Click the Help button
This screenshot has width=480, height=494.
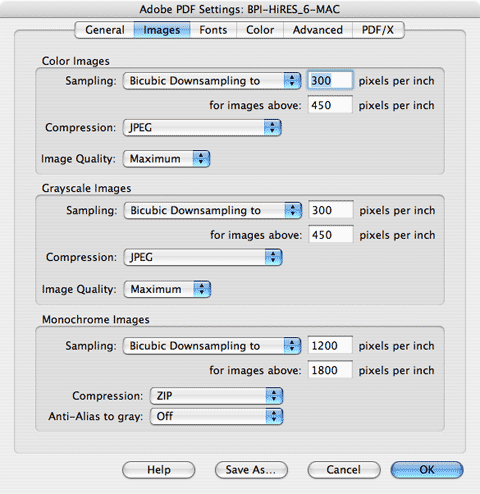[x=159, y=470]
